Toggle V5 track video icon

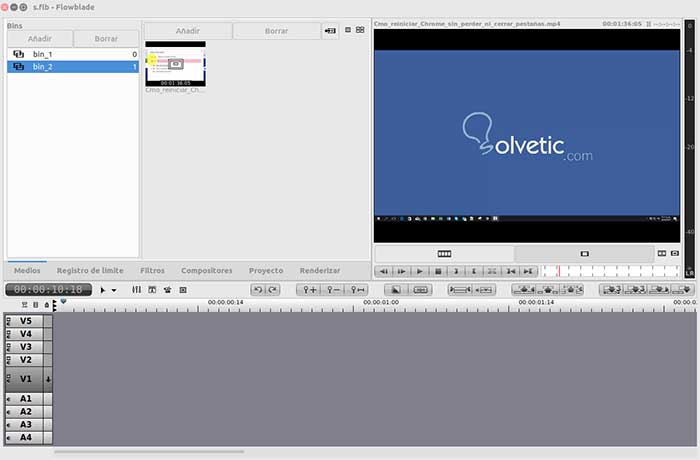pos(8,321)
